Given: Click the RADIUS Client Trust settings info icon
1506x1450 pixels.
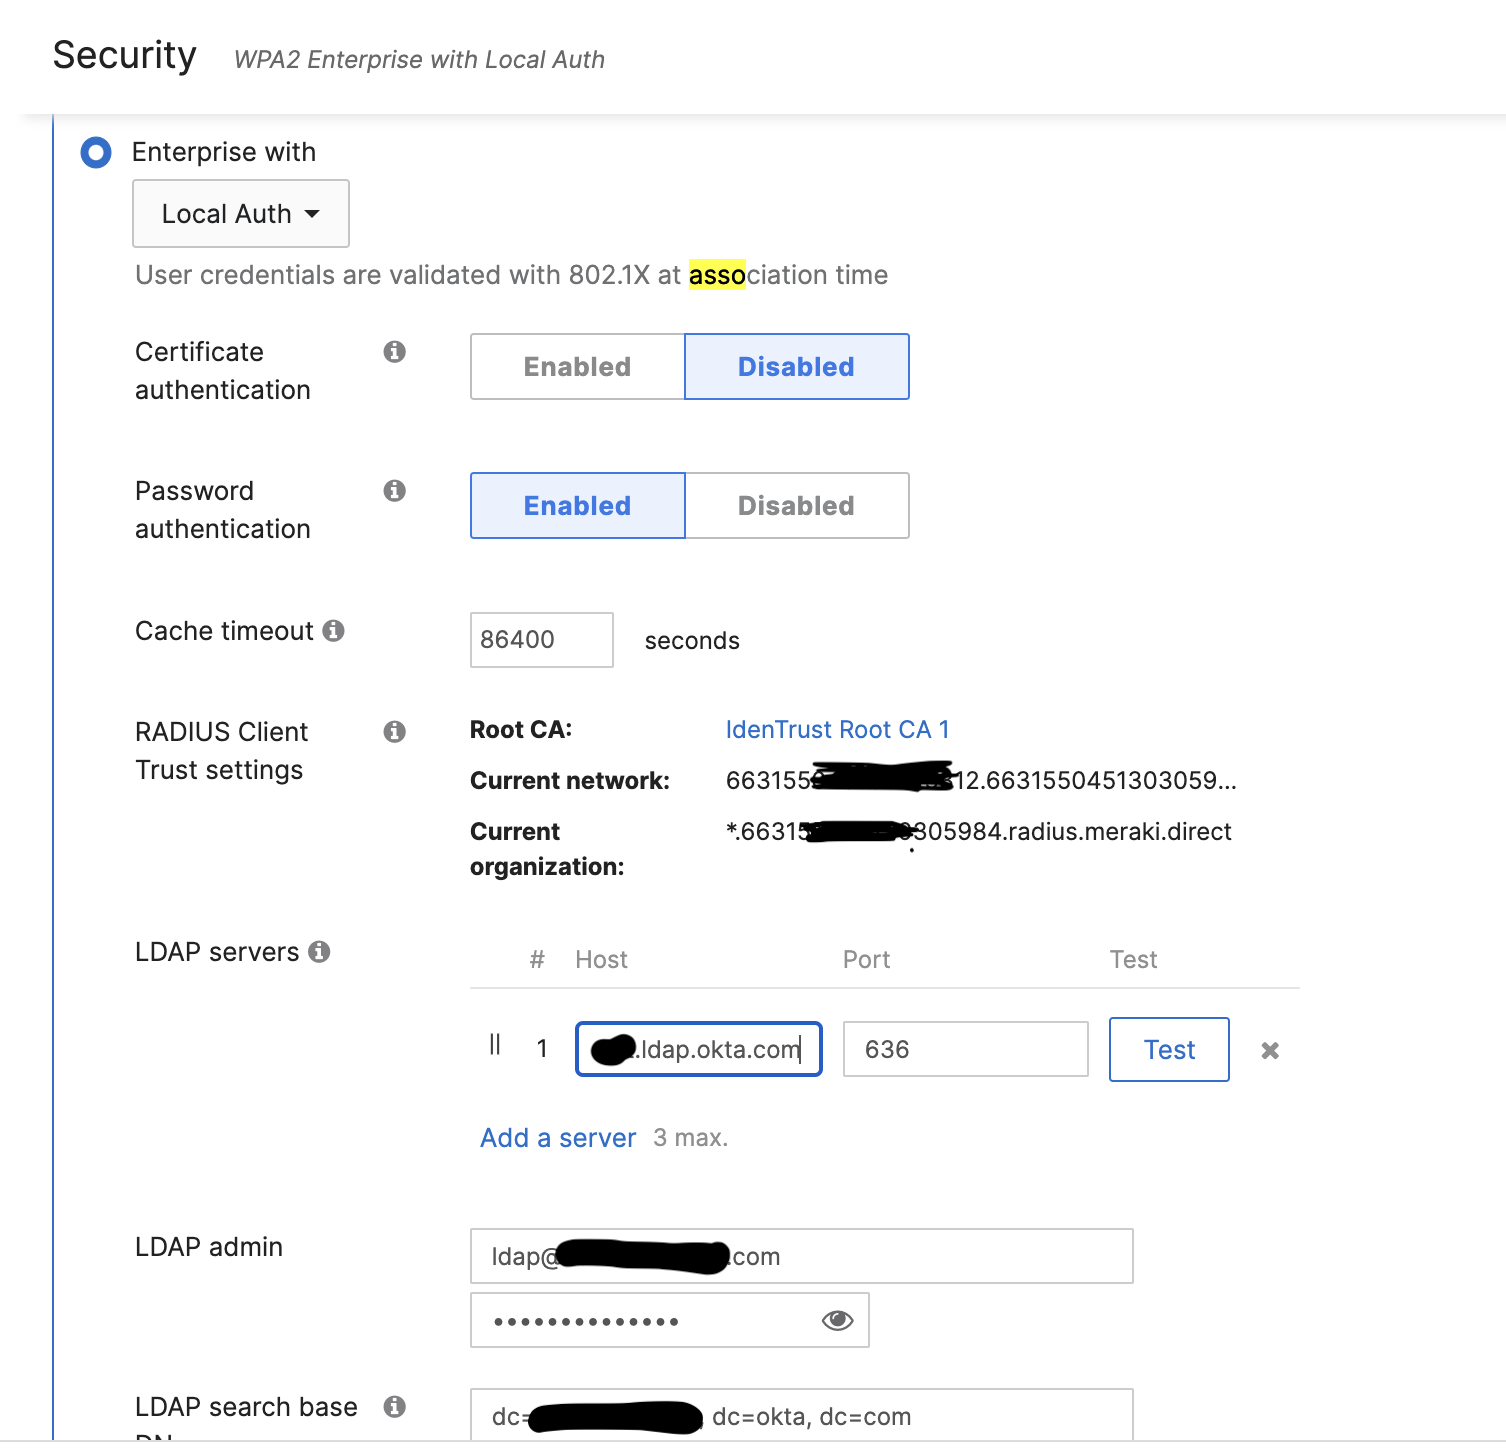Looking at the screenshot, I should pos(395,732).
